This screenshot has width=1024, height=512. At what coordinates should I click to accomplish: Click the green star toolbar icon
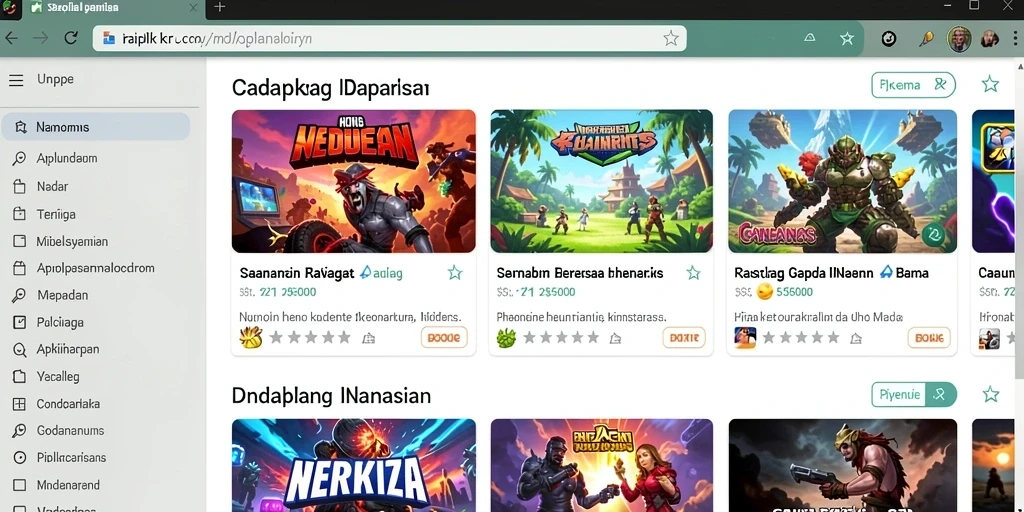(x=847, y=39)
